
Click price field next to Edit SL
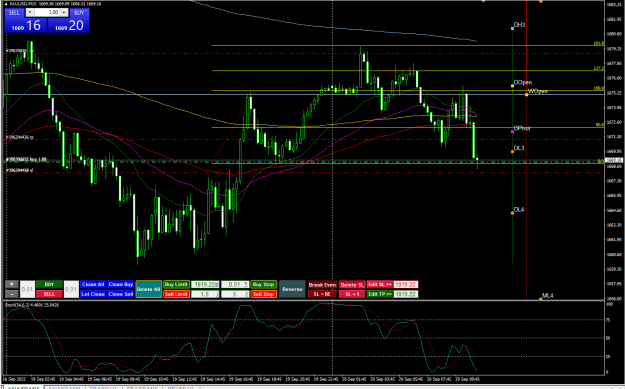(x=406, y=285)
